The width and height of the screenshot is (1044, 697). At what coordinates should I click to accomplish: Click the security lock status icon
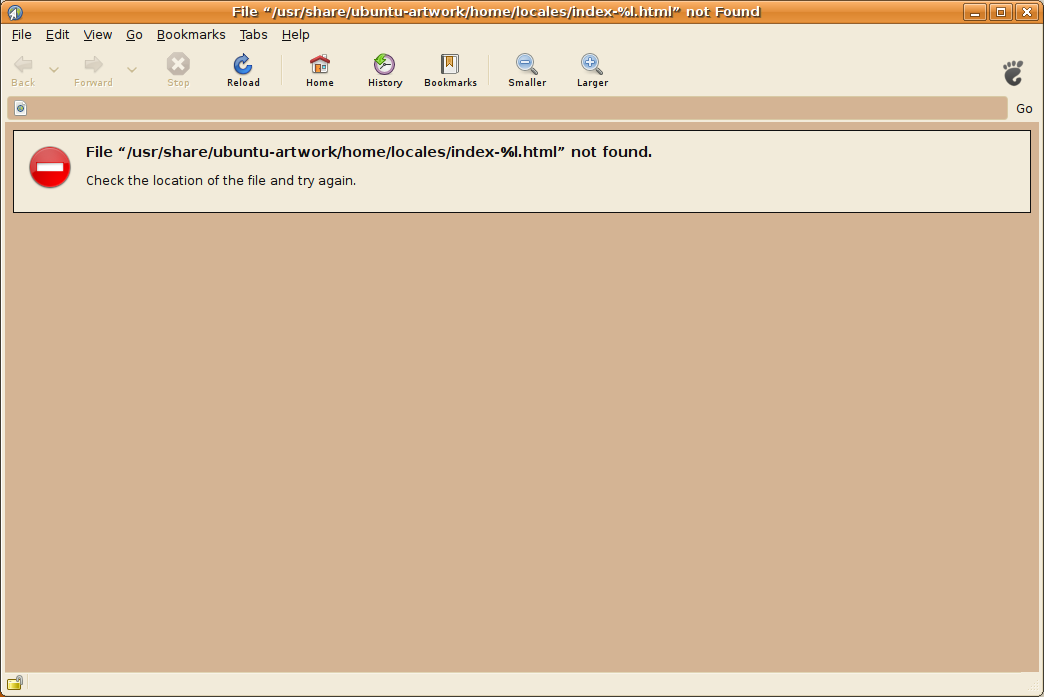(15, 683)
